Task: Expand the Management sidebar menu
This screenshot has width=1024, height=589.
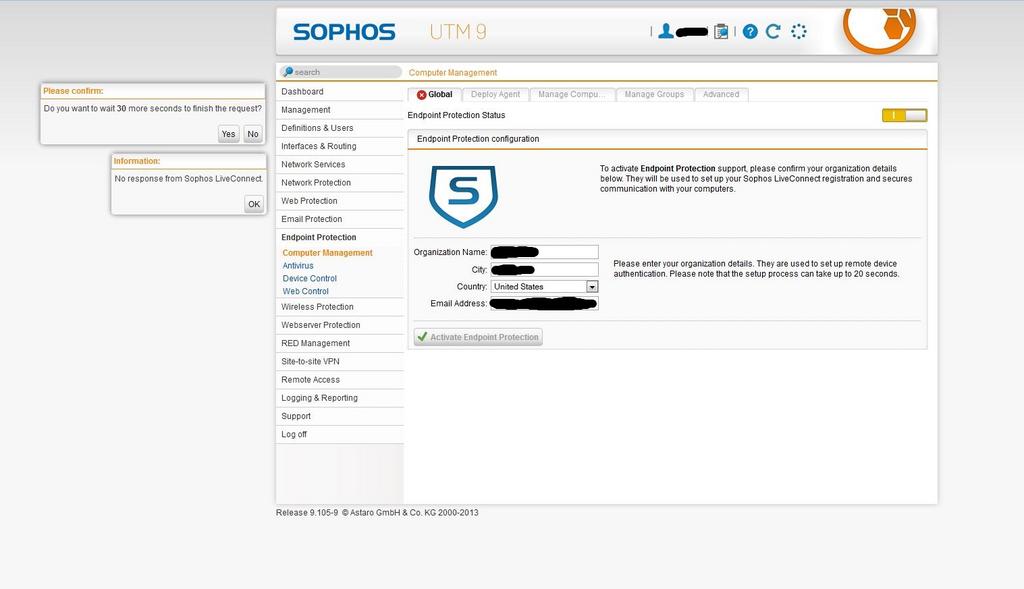Action: [340, 110]
